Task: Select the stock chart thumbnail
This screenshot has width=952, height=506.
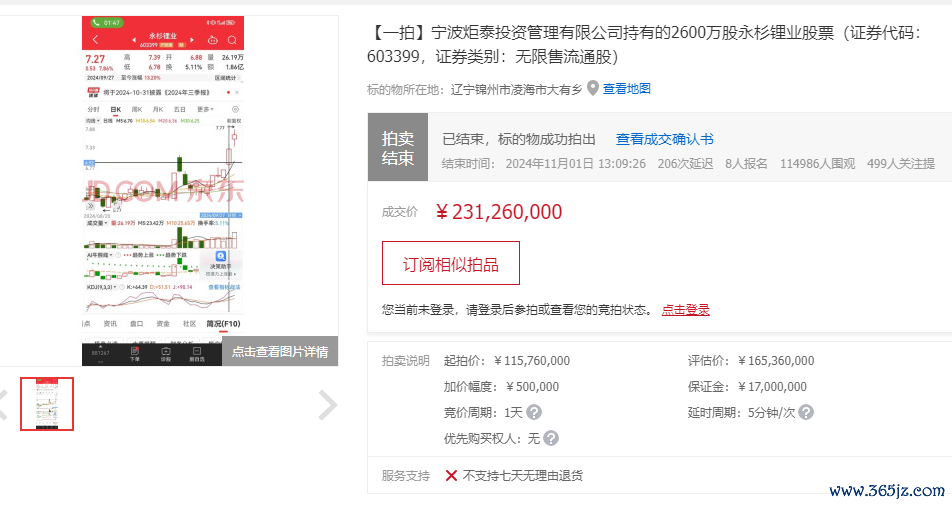Action: [47, 404]
